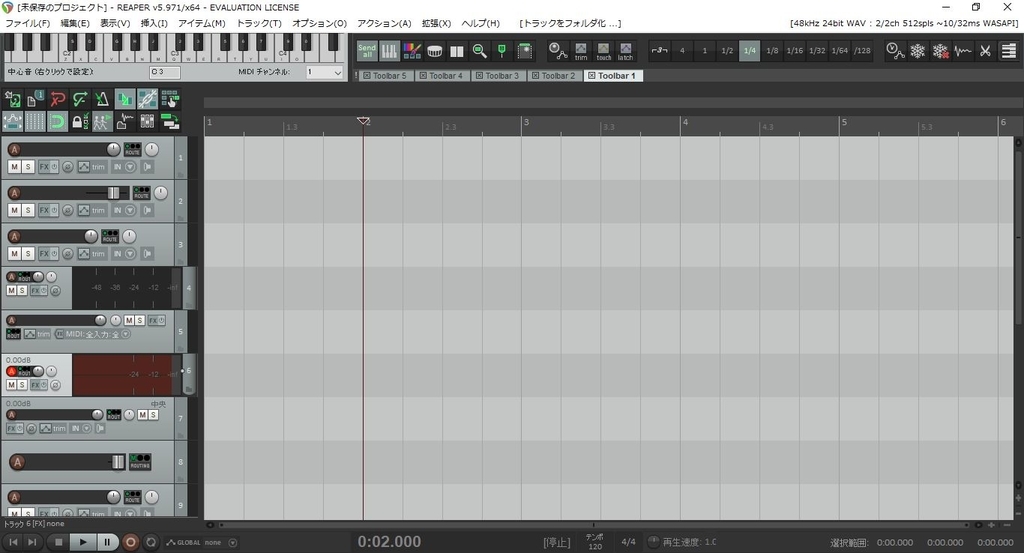Click the triplet grid icon
This screenshot has width=1024, height=553.
659,50
